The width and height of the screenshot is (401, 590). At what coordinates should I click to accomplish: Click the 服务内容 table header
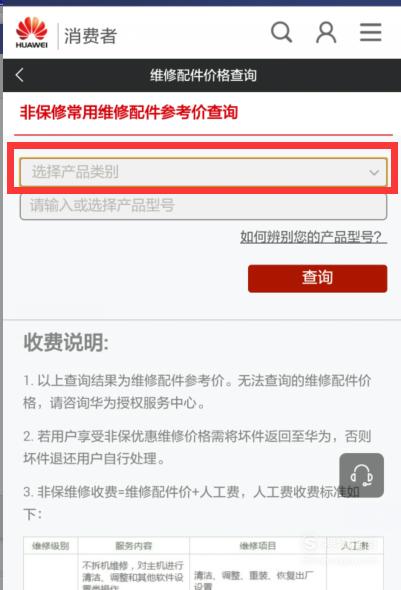click(134, 546)
